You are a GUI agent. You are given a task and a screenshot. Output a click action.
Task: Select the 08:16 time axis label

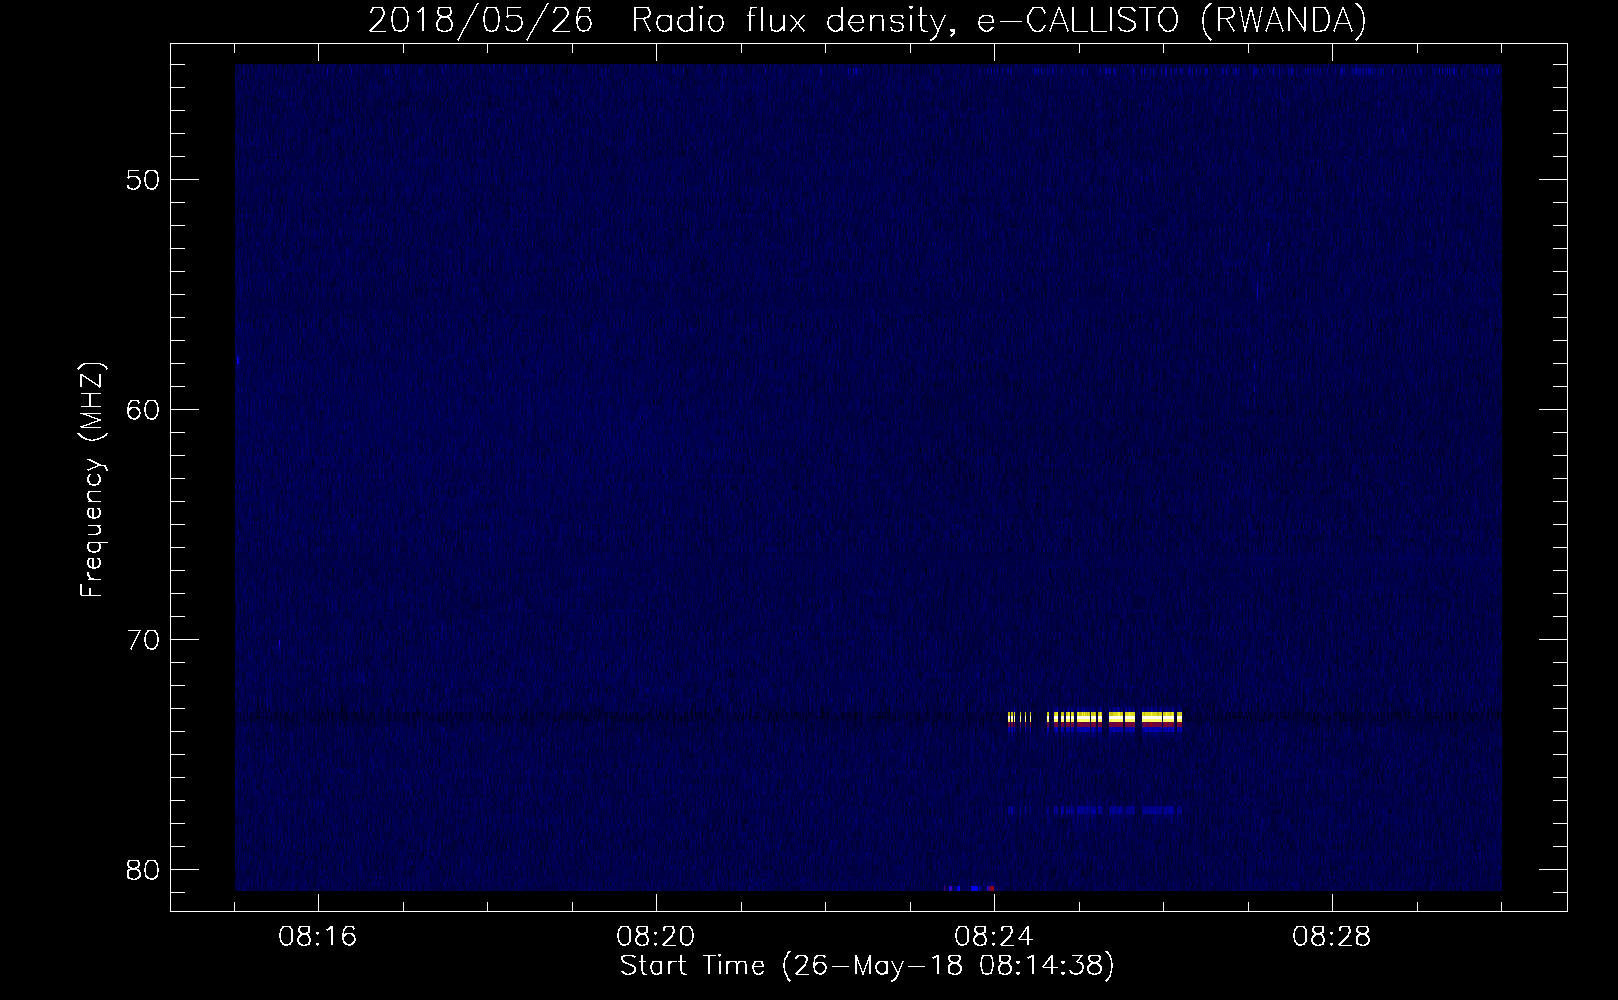pyautogui.click(x=318, y=937)
